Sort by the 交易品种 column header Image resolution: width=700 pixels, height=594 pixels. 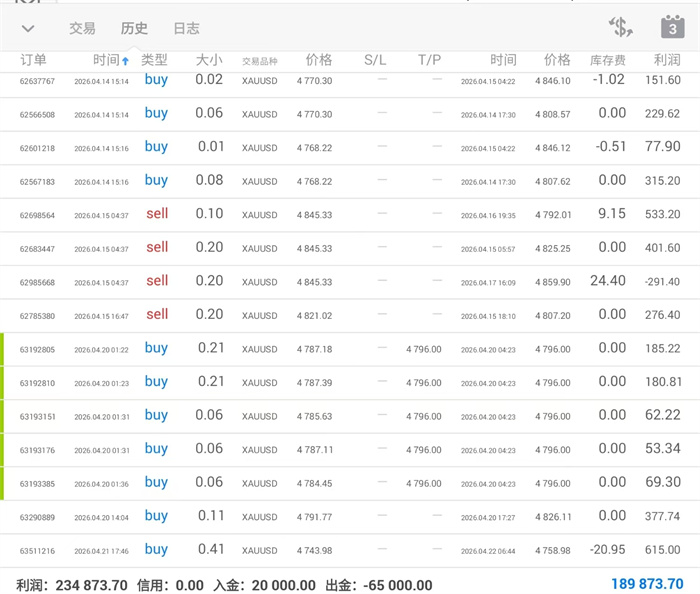pos(260,61)
